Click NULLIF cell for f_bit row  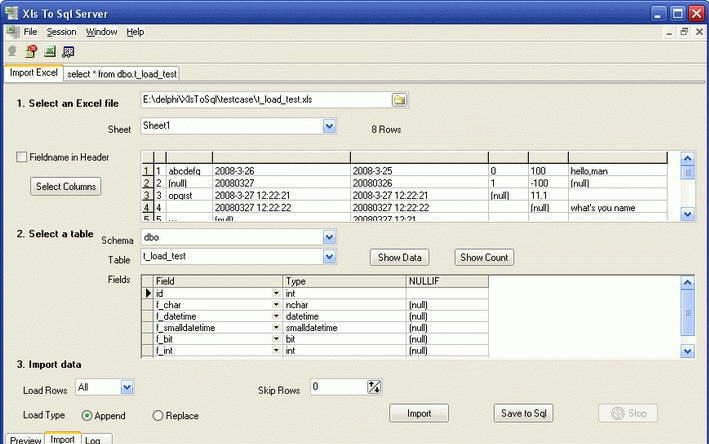point(447,339)
